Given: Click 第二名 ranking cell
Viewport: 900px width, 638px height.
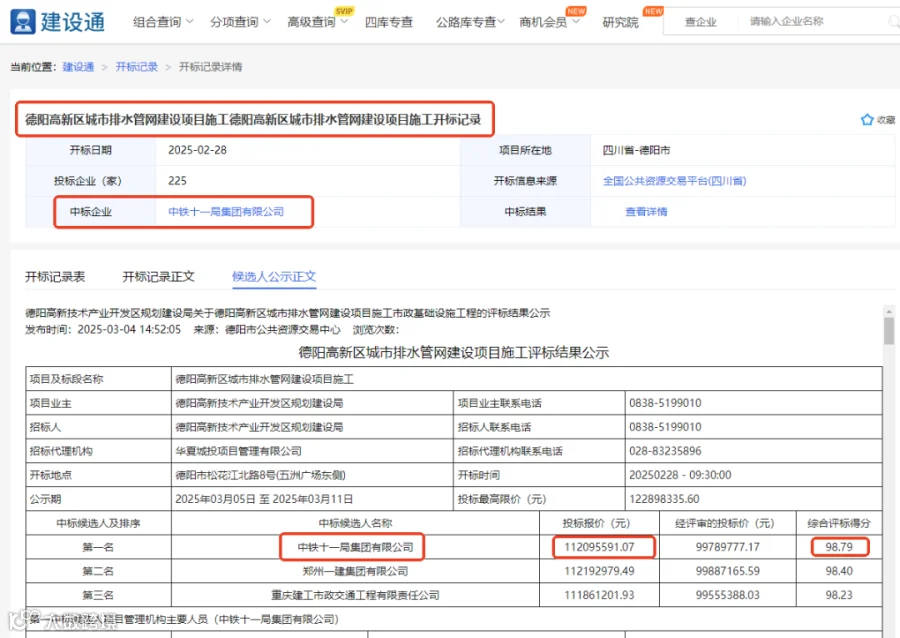Looking at the screenshot, I should coord(98,571).
